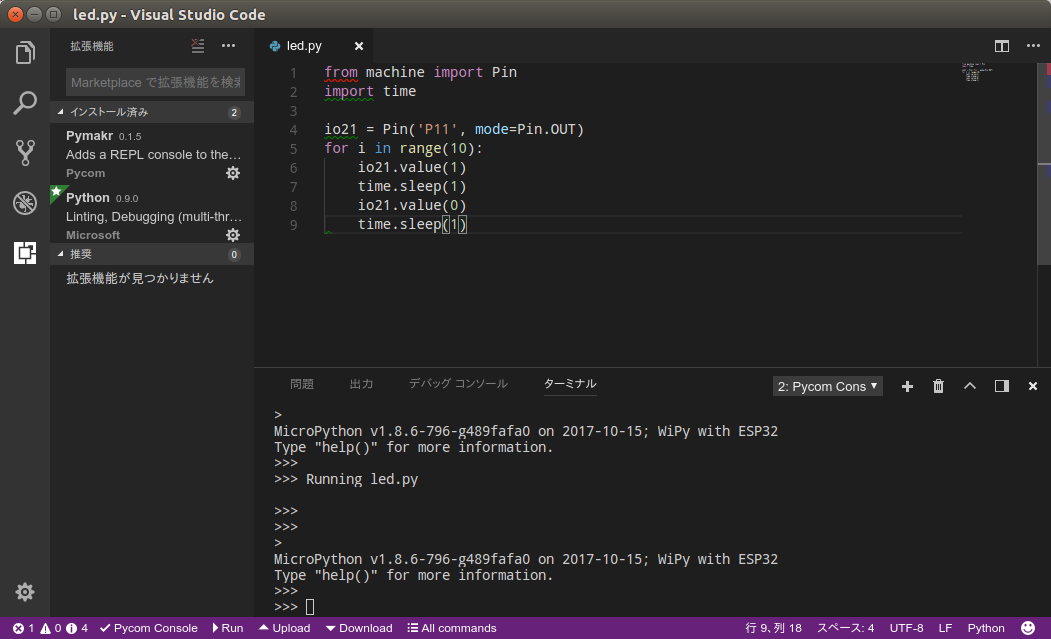Screen dimensions: 1051x639
Task: Switch to the 出力 panel tab
Action: click(361, 384)
